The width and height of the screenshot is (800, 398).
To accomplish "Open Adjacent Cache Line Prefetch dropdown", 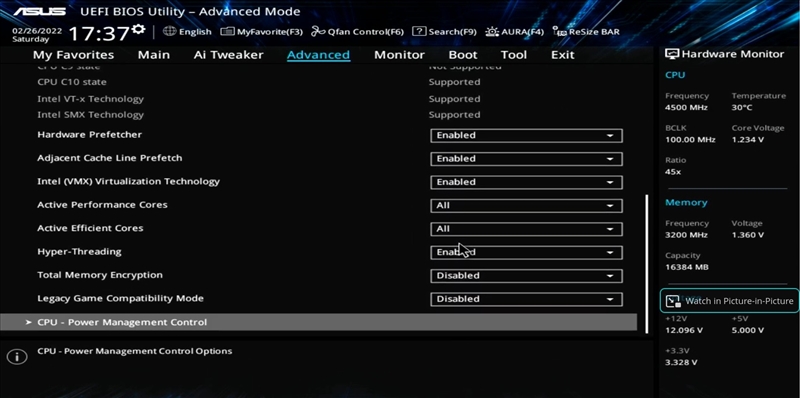I will (x=526, y=159).
